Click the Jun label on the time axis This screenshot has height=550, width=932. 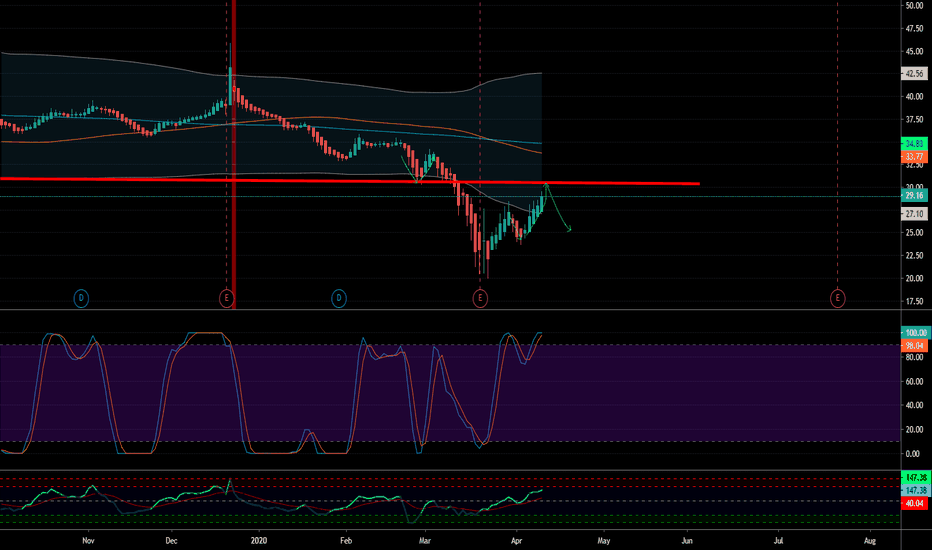(687, 540)
